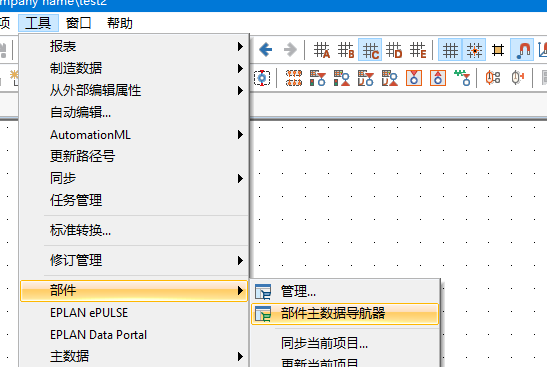Open 部件主数据导航器 in the submenu

(x=345, y=314)
